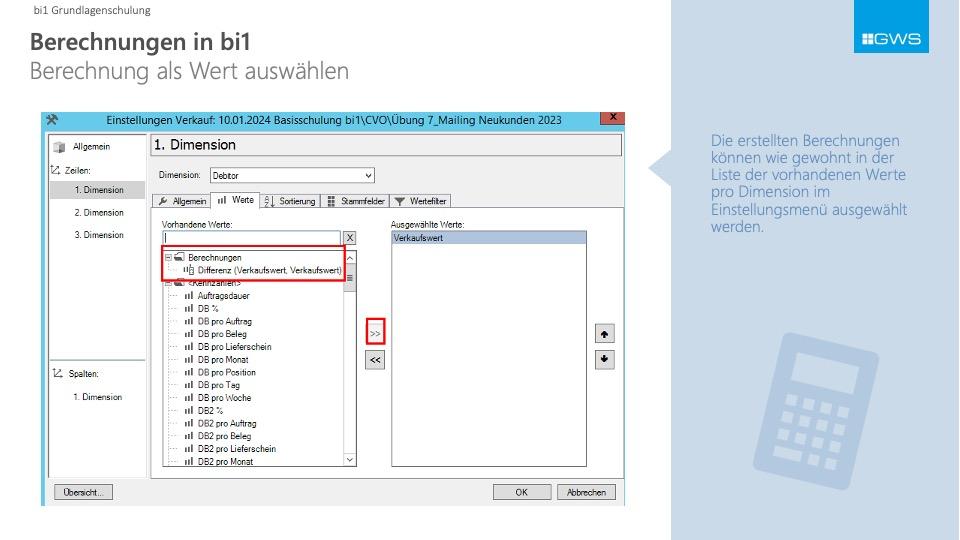Switch to the Sortierung tab
The image size is (960, 540).
[290, 201]
